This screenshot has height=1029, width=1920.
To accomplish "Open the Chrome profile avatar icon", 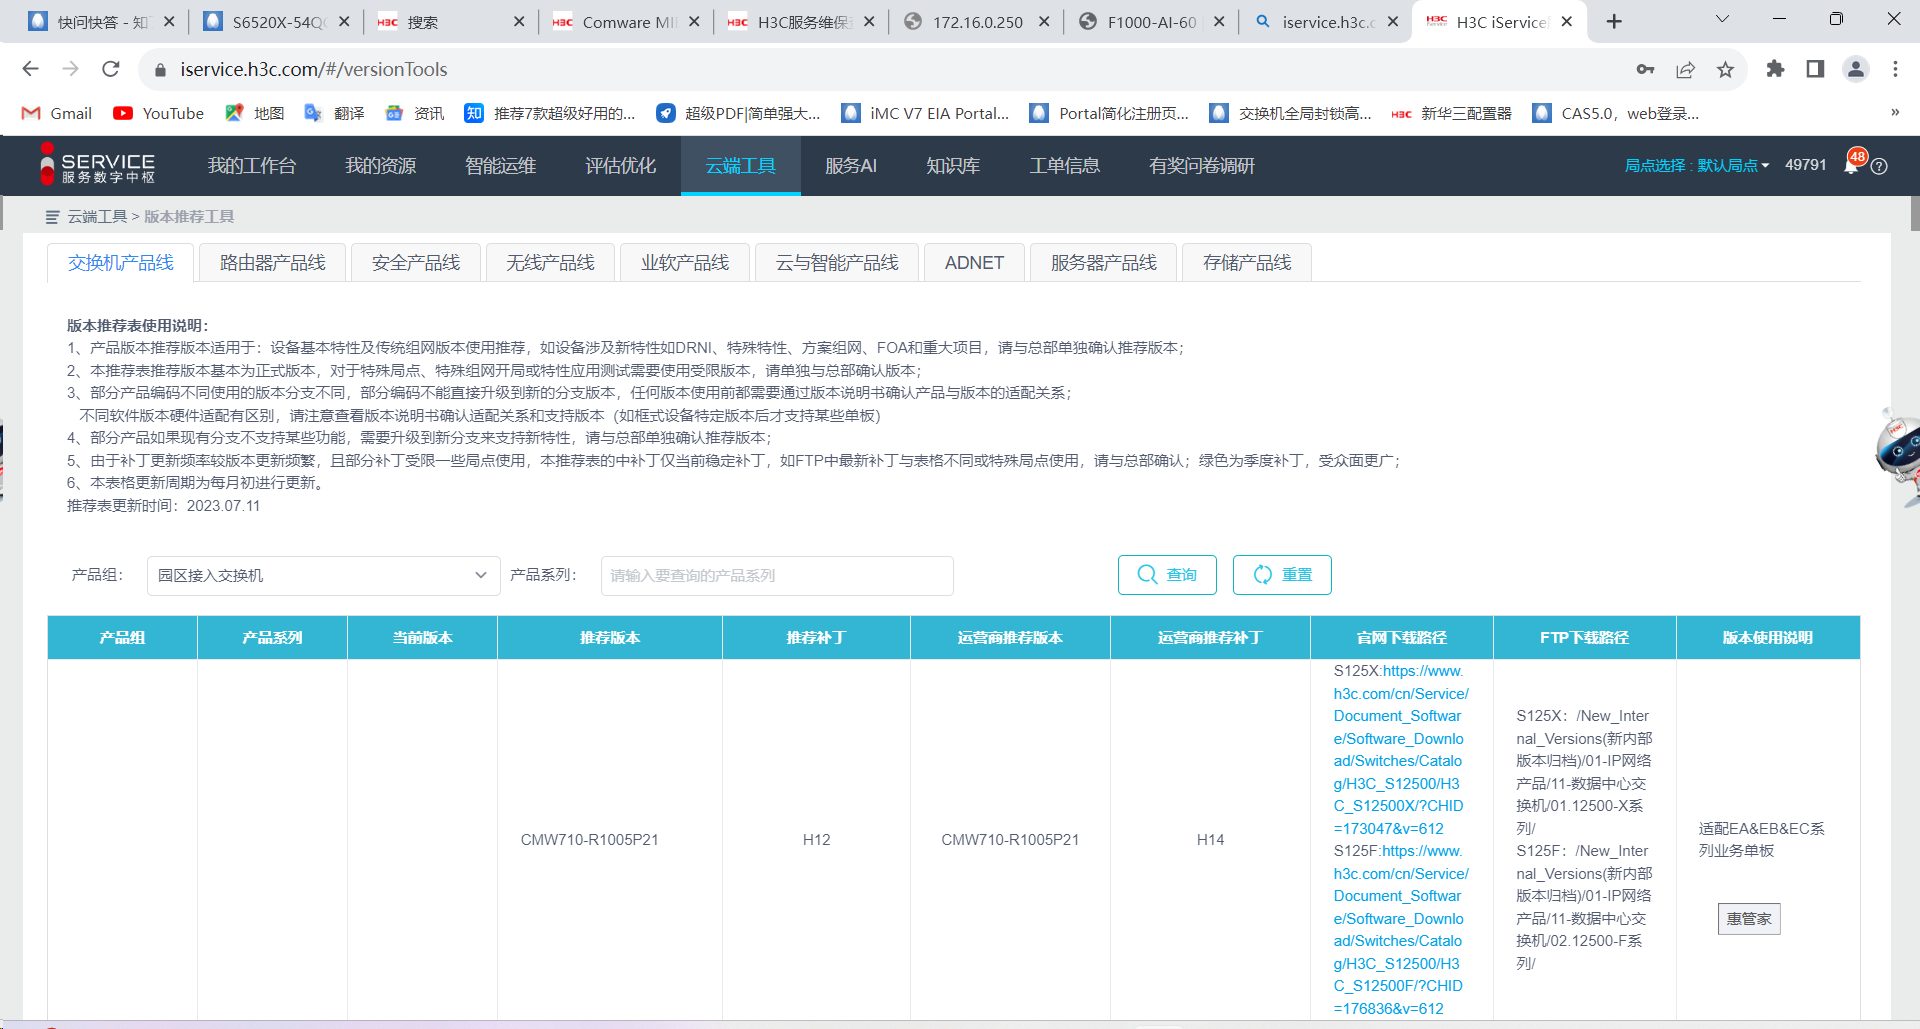I will [x=1855, y=69].
